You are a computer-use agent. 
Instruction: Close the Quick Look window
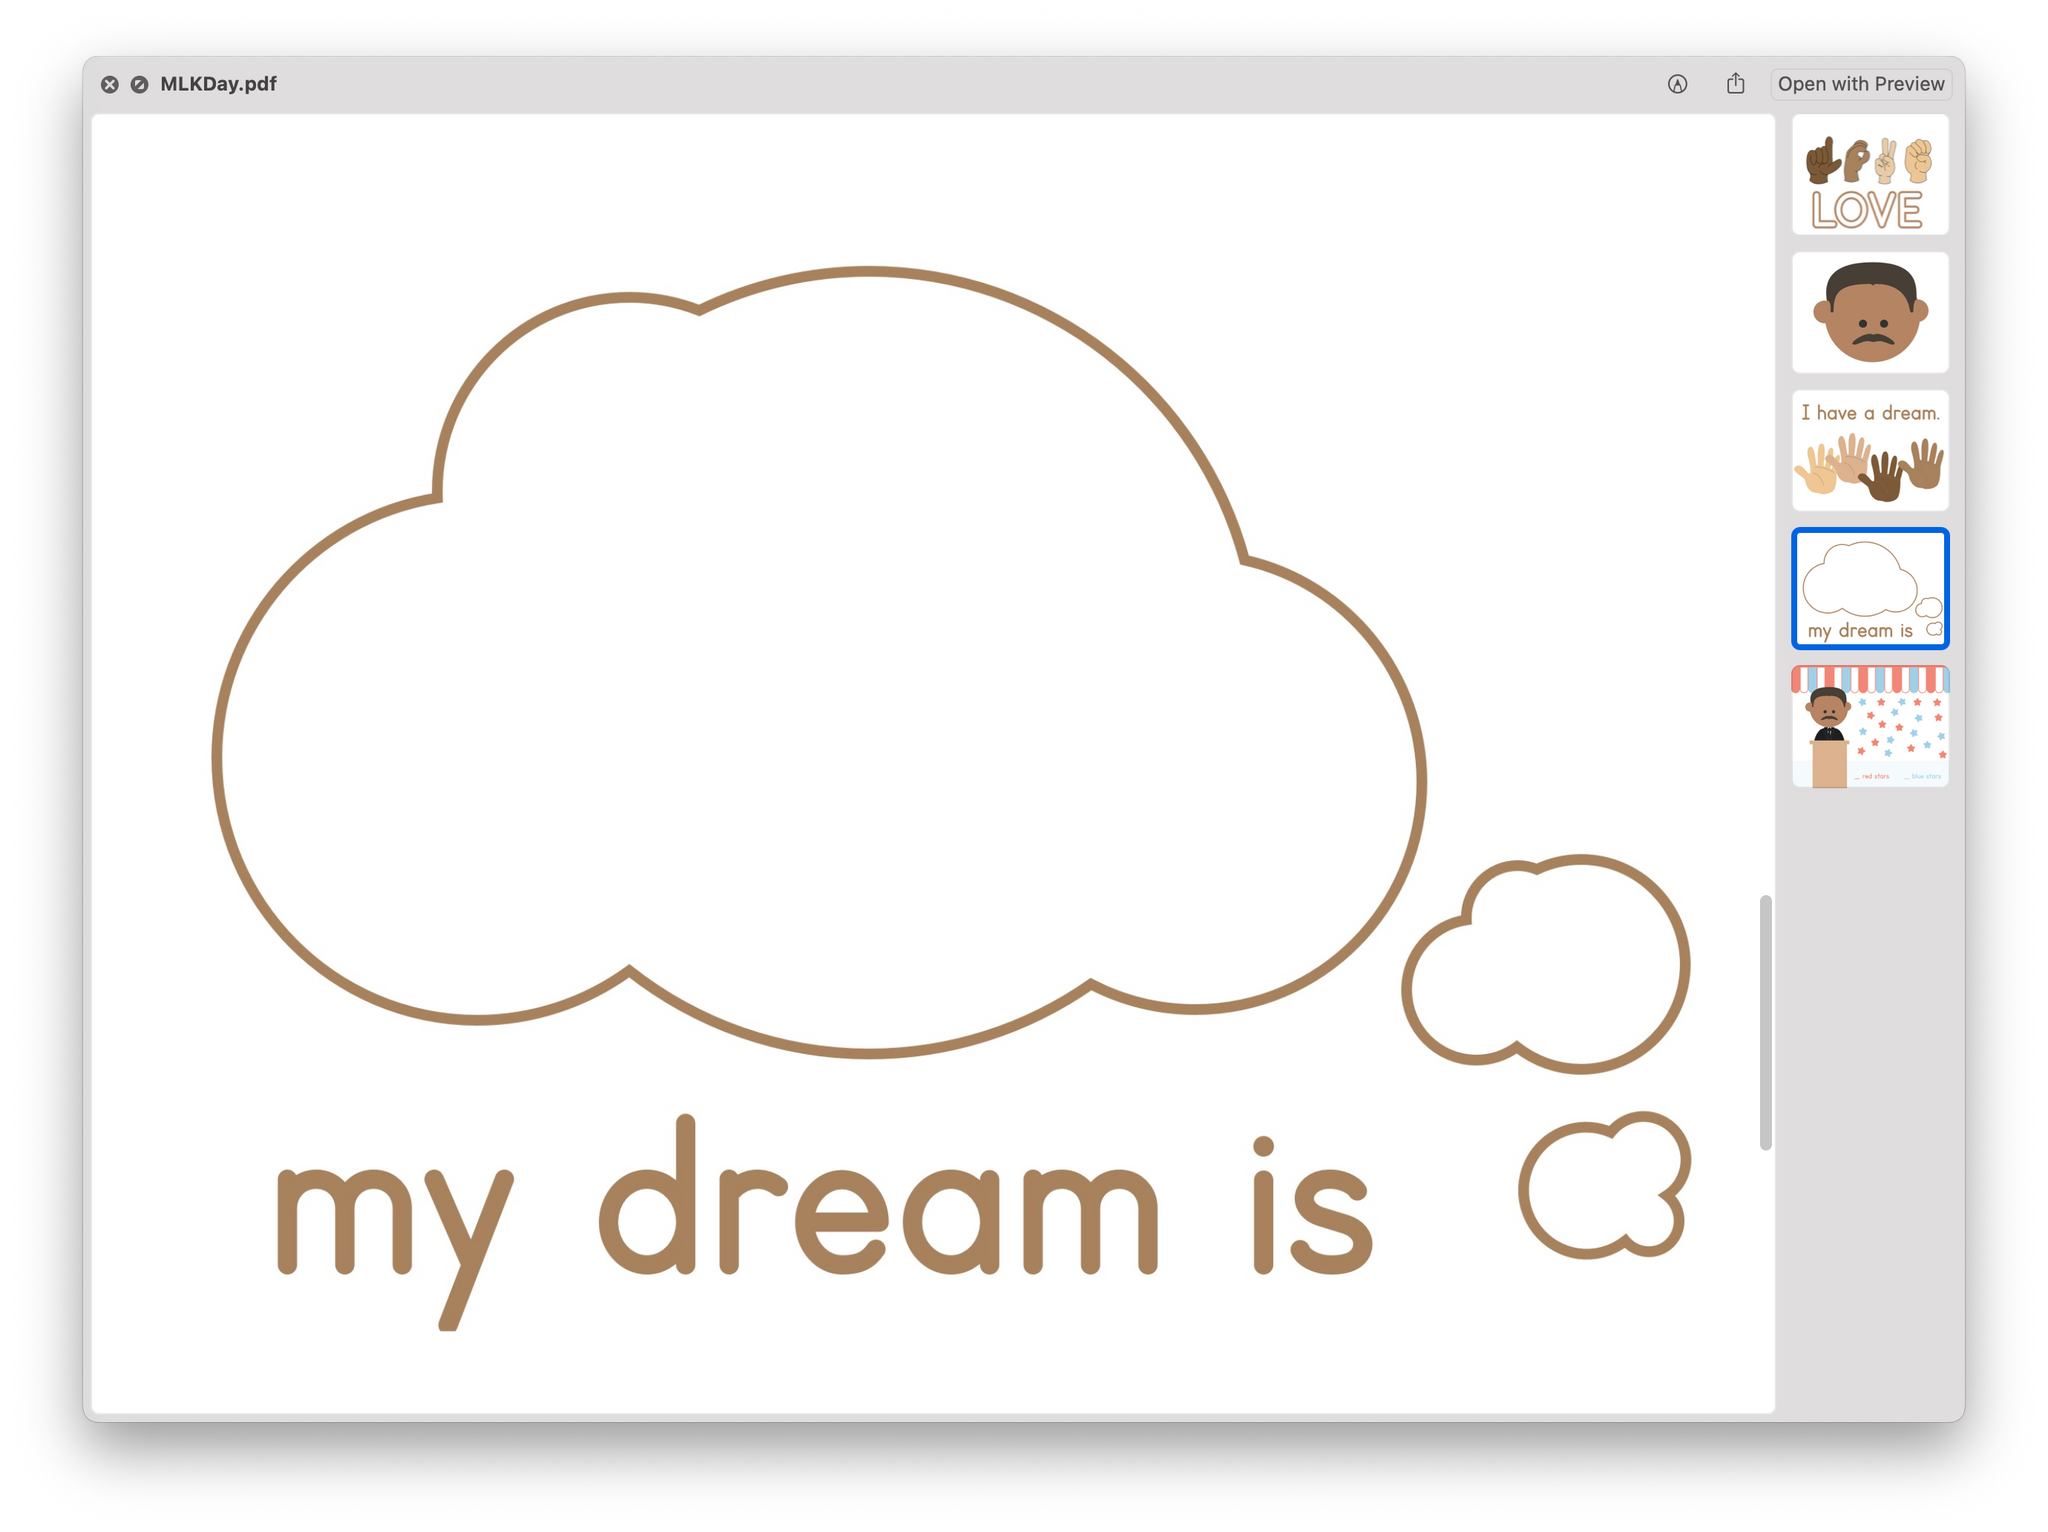pyautogui.click(x=110, y=85)
